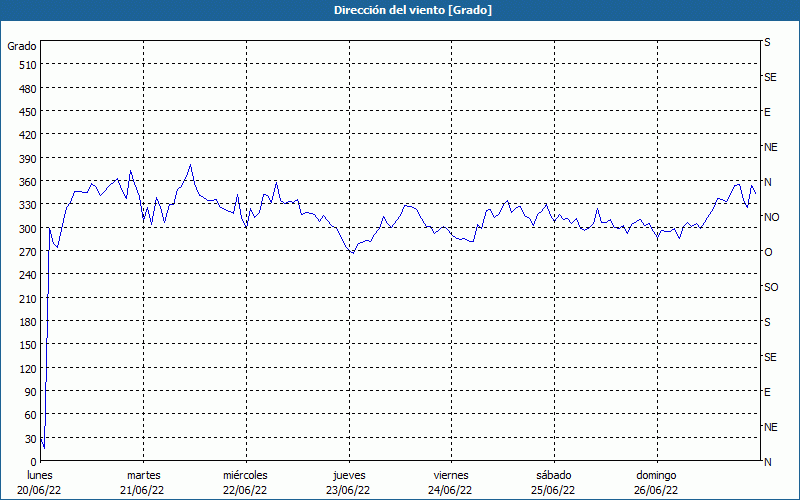Click the 'lunes' day label
The width and height of the screenshot is (800, 500).
(40, 475)
